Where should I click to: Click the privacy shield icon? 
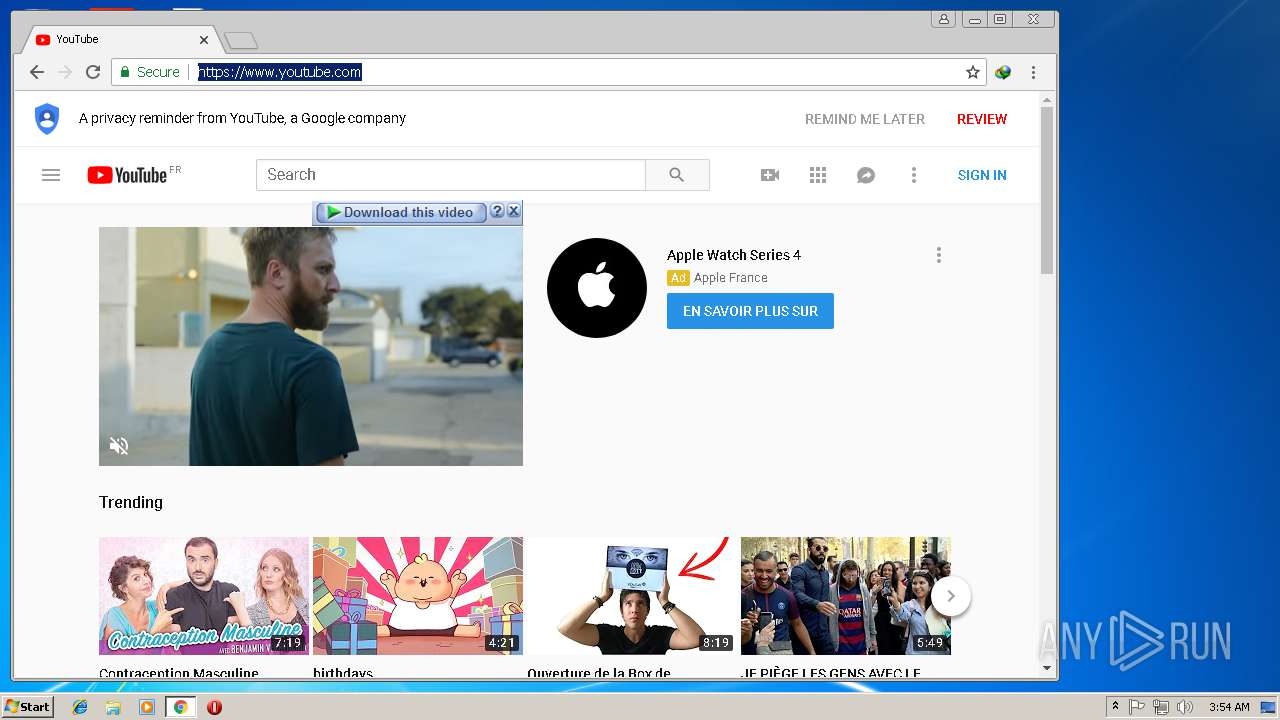click(47, 118)
